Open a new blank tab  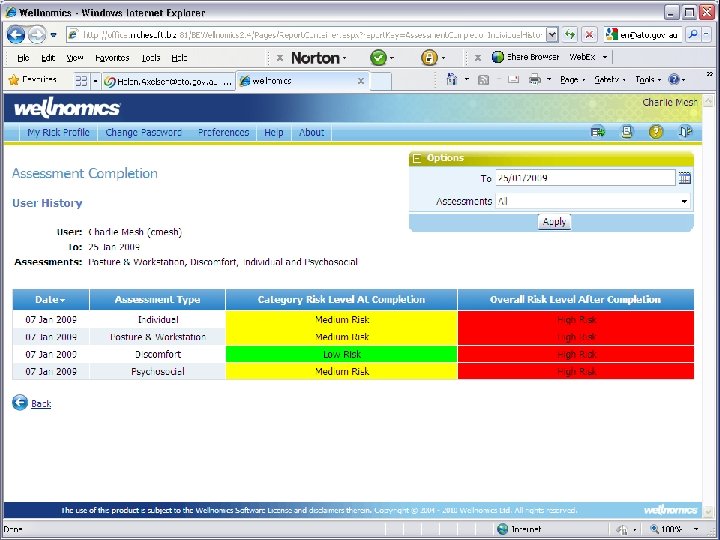click(x=381, y=81)
